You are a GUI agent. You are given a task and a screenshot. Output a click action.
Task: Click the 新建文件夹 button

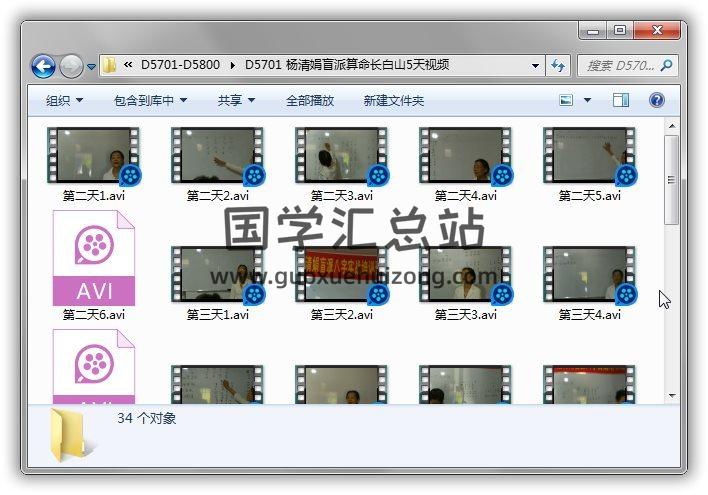click(393, 101)
